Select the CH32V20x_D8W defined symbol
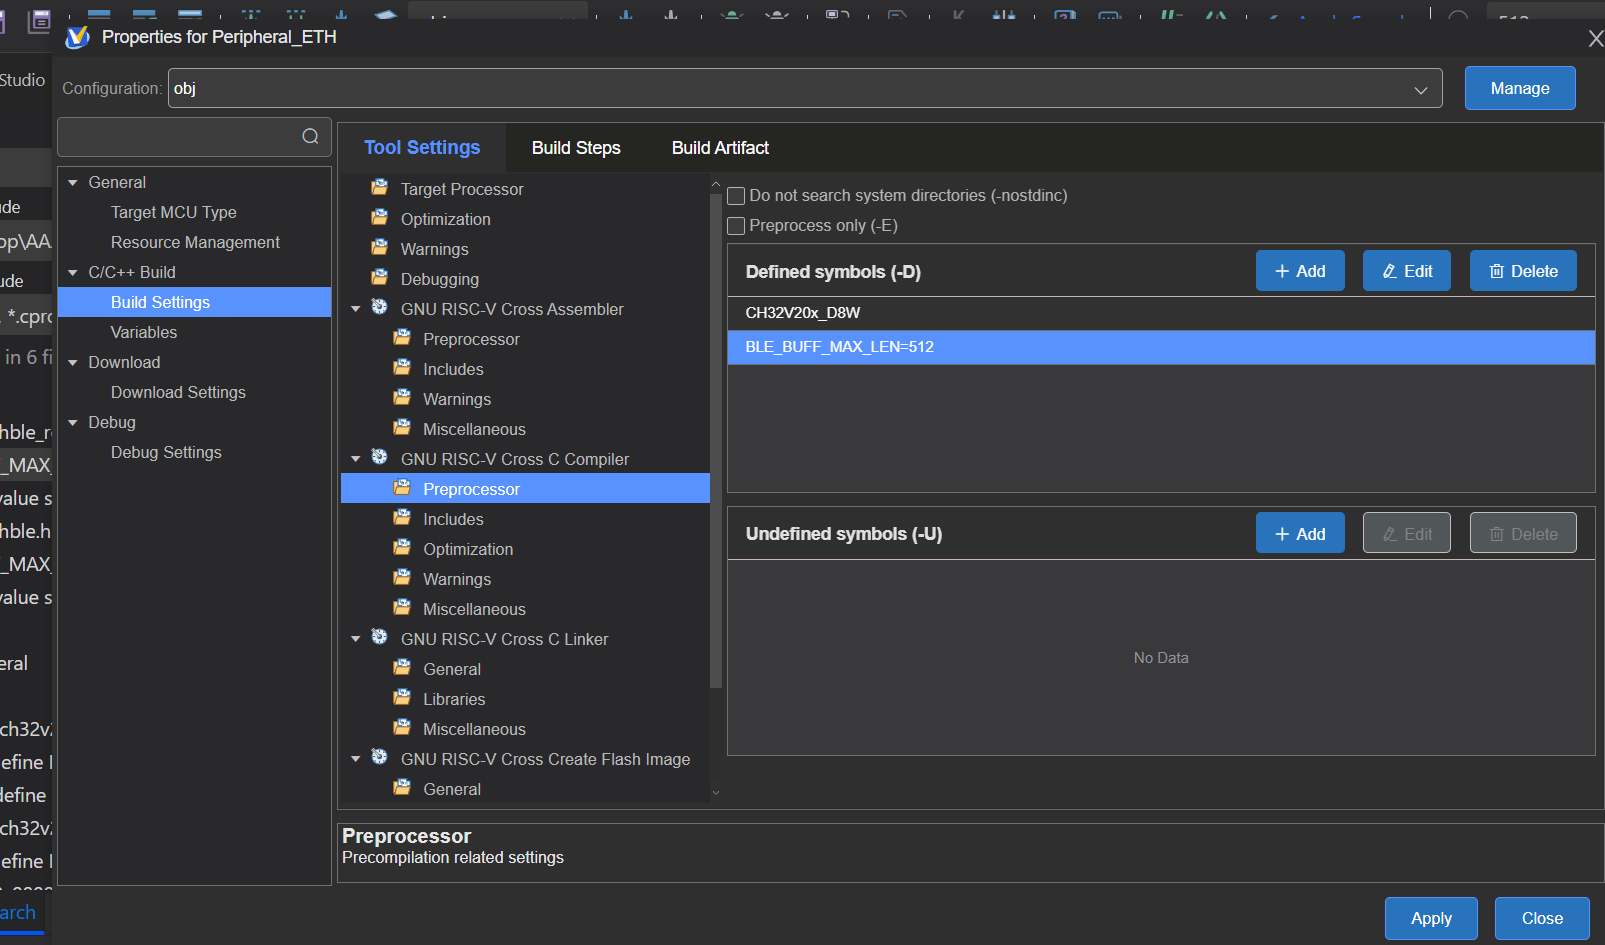 [x=1161, y=313]
